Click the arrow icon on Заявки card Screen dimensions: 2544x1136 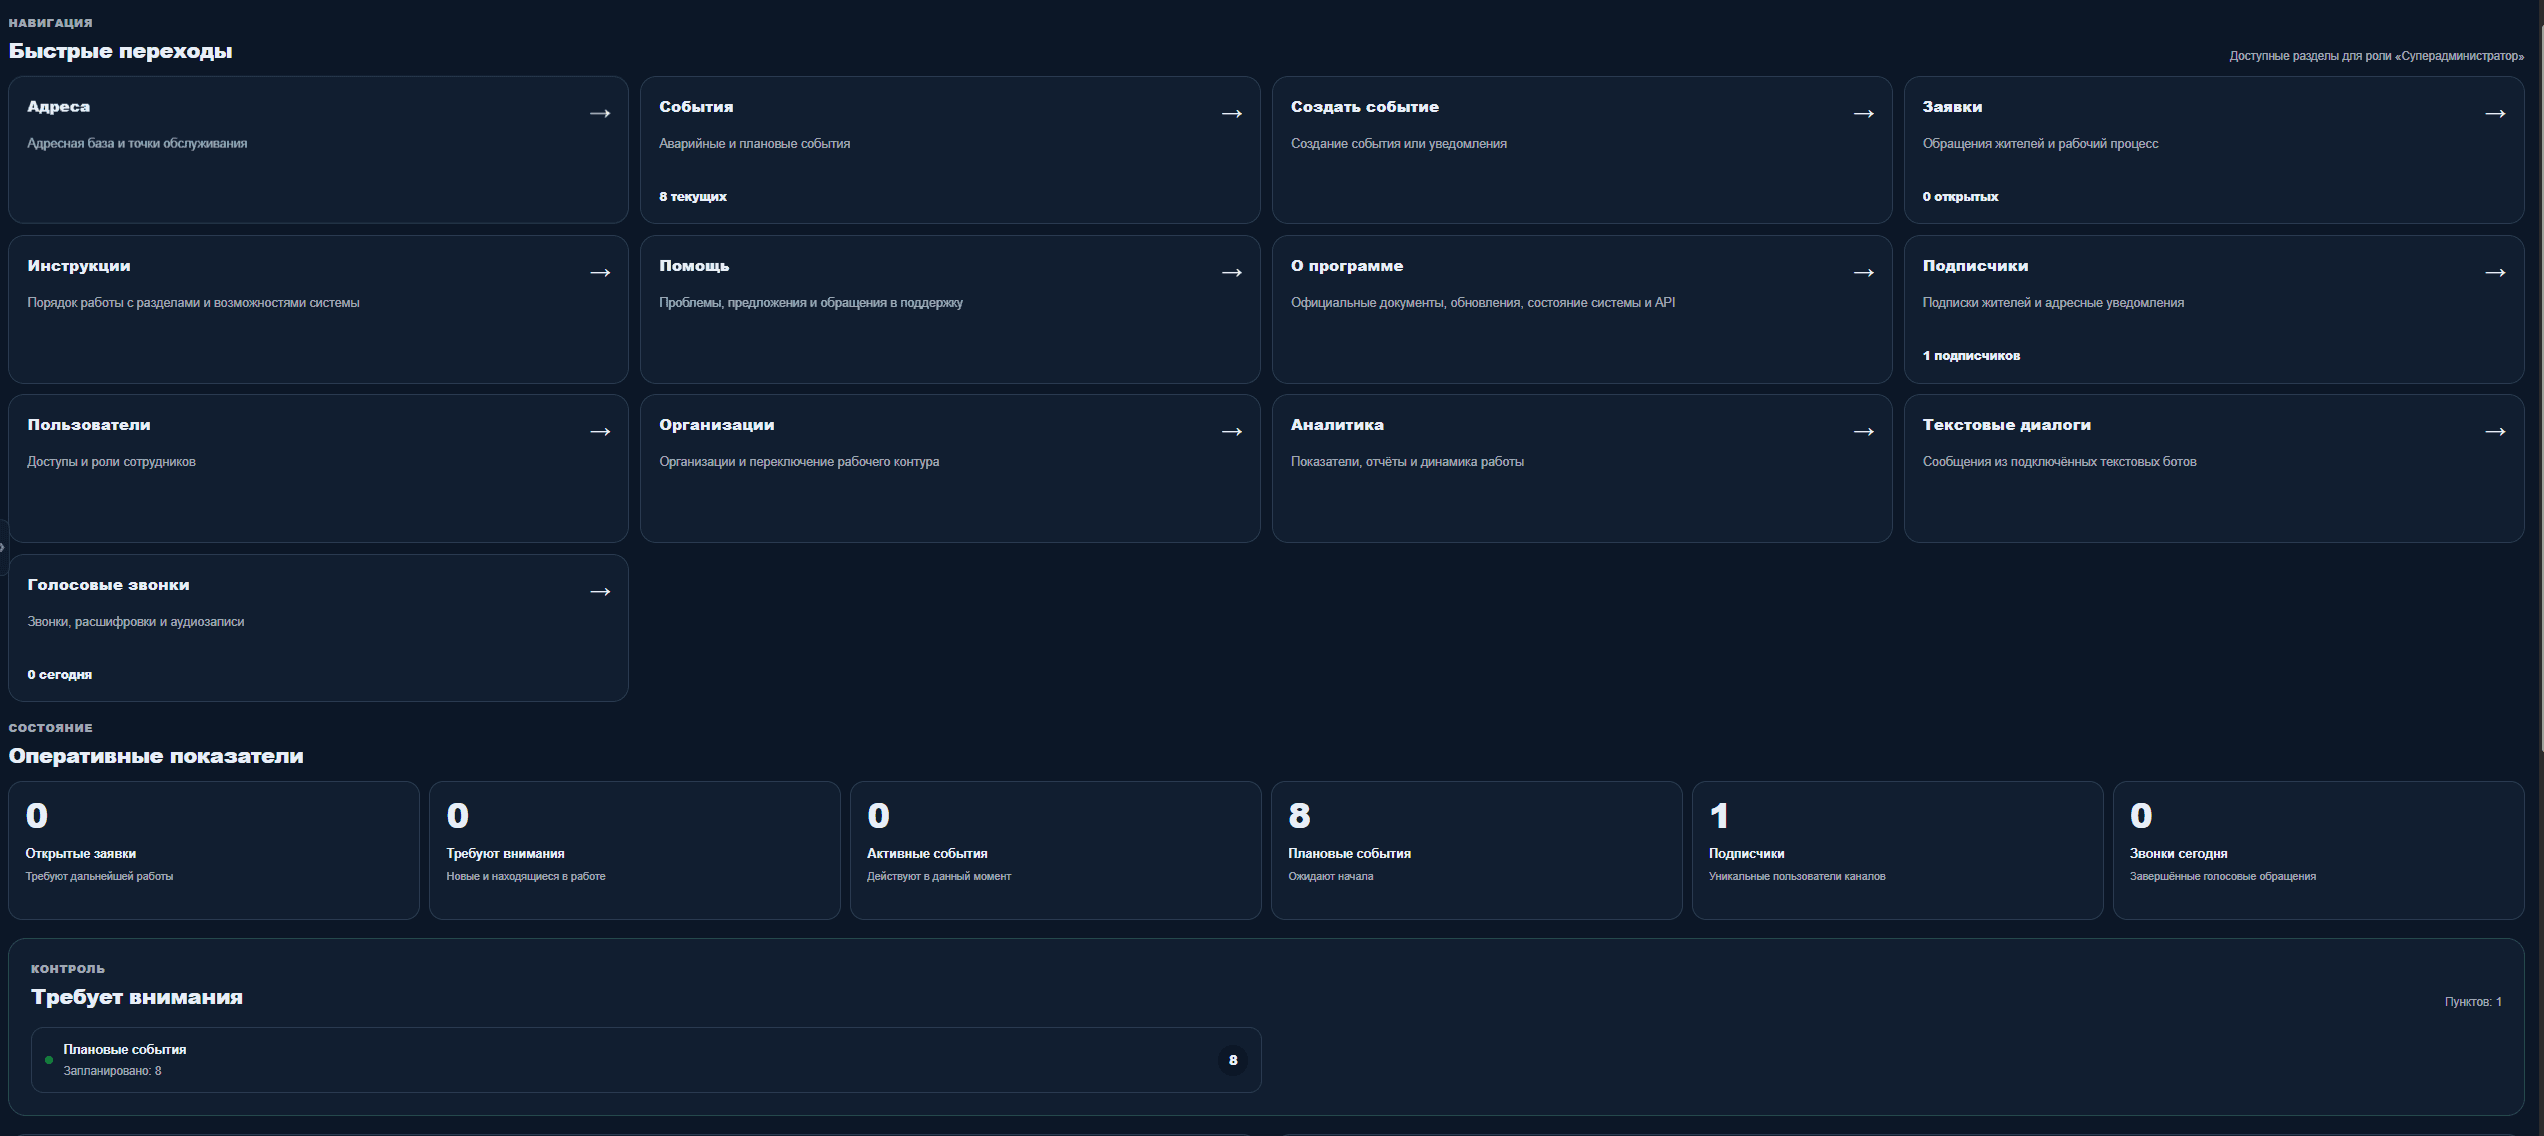coord(2496,114)
